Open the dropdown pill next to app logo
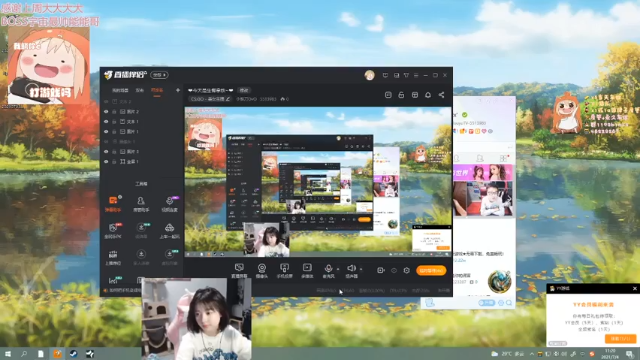Viewport: 640px width, 360px height. [x=159, y=75]
